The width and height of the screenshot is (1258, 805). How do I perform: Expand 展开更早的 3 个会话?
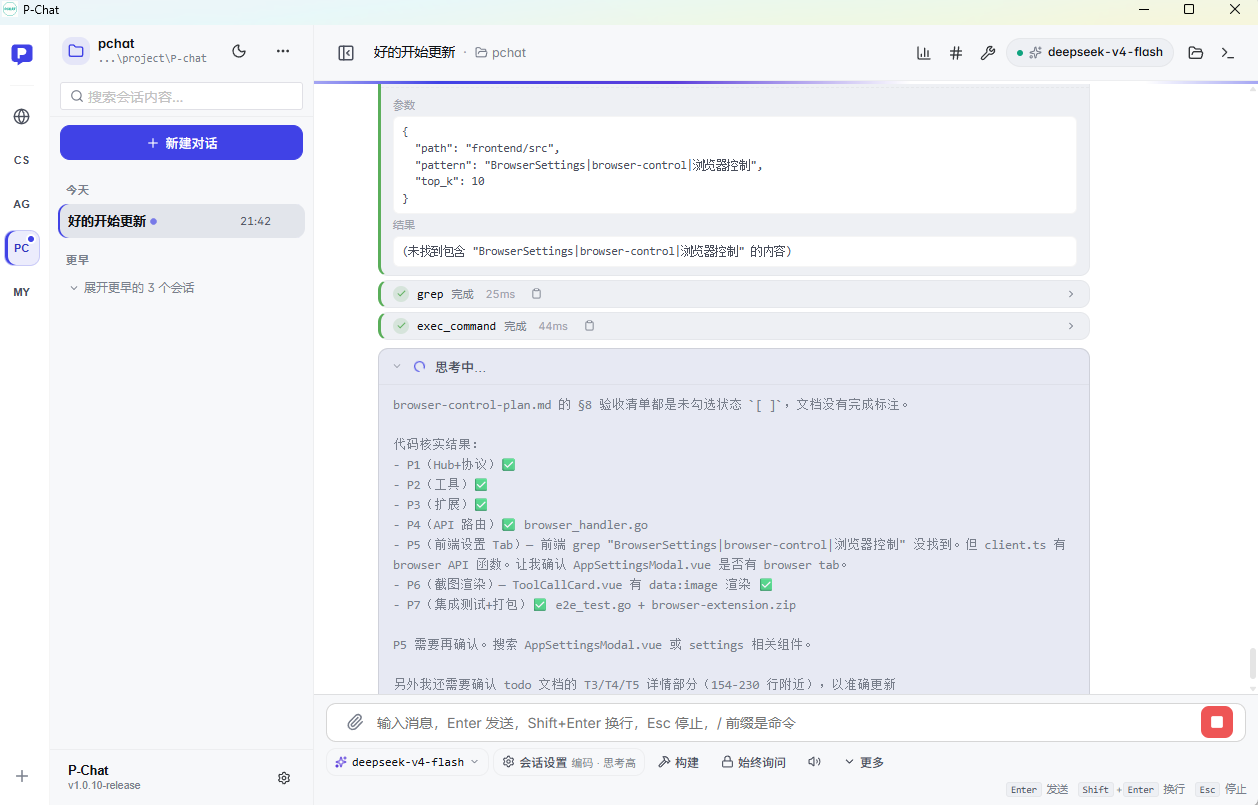click(x=131, y=288)
